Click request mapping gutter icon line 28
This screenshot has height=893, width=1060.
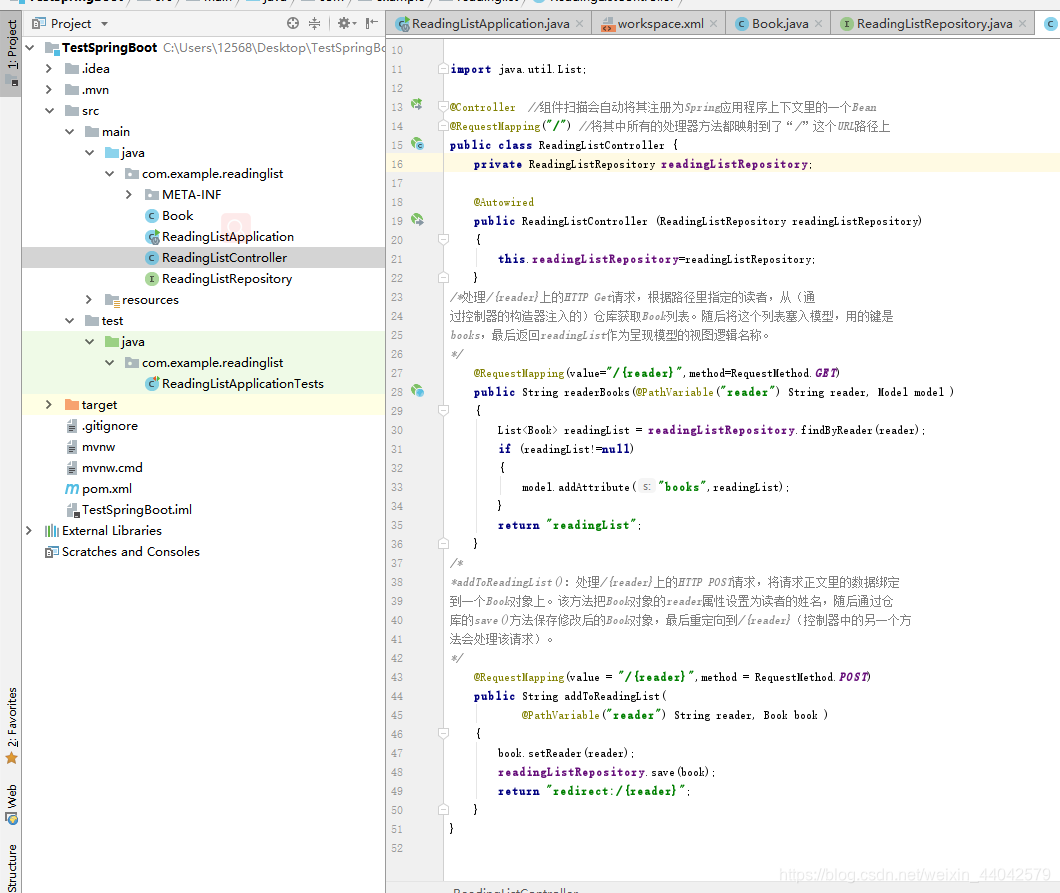click(418, 391)
